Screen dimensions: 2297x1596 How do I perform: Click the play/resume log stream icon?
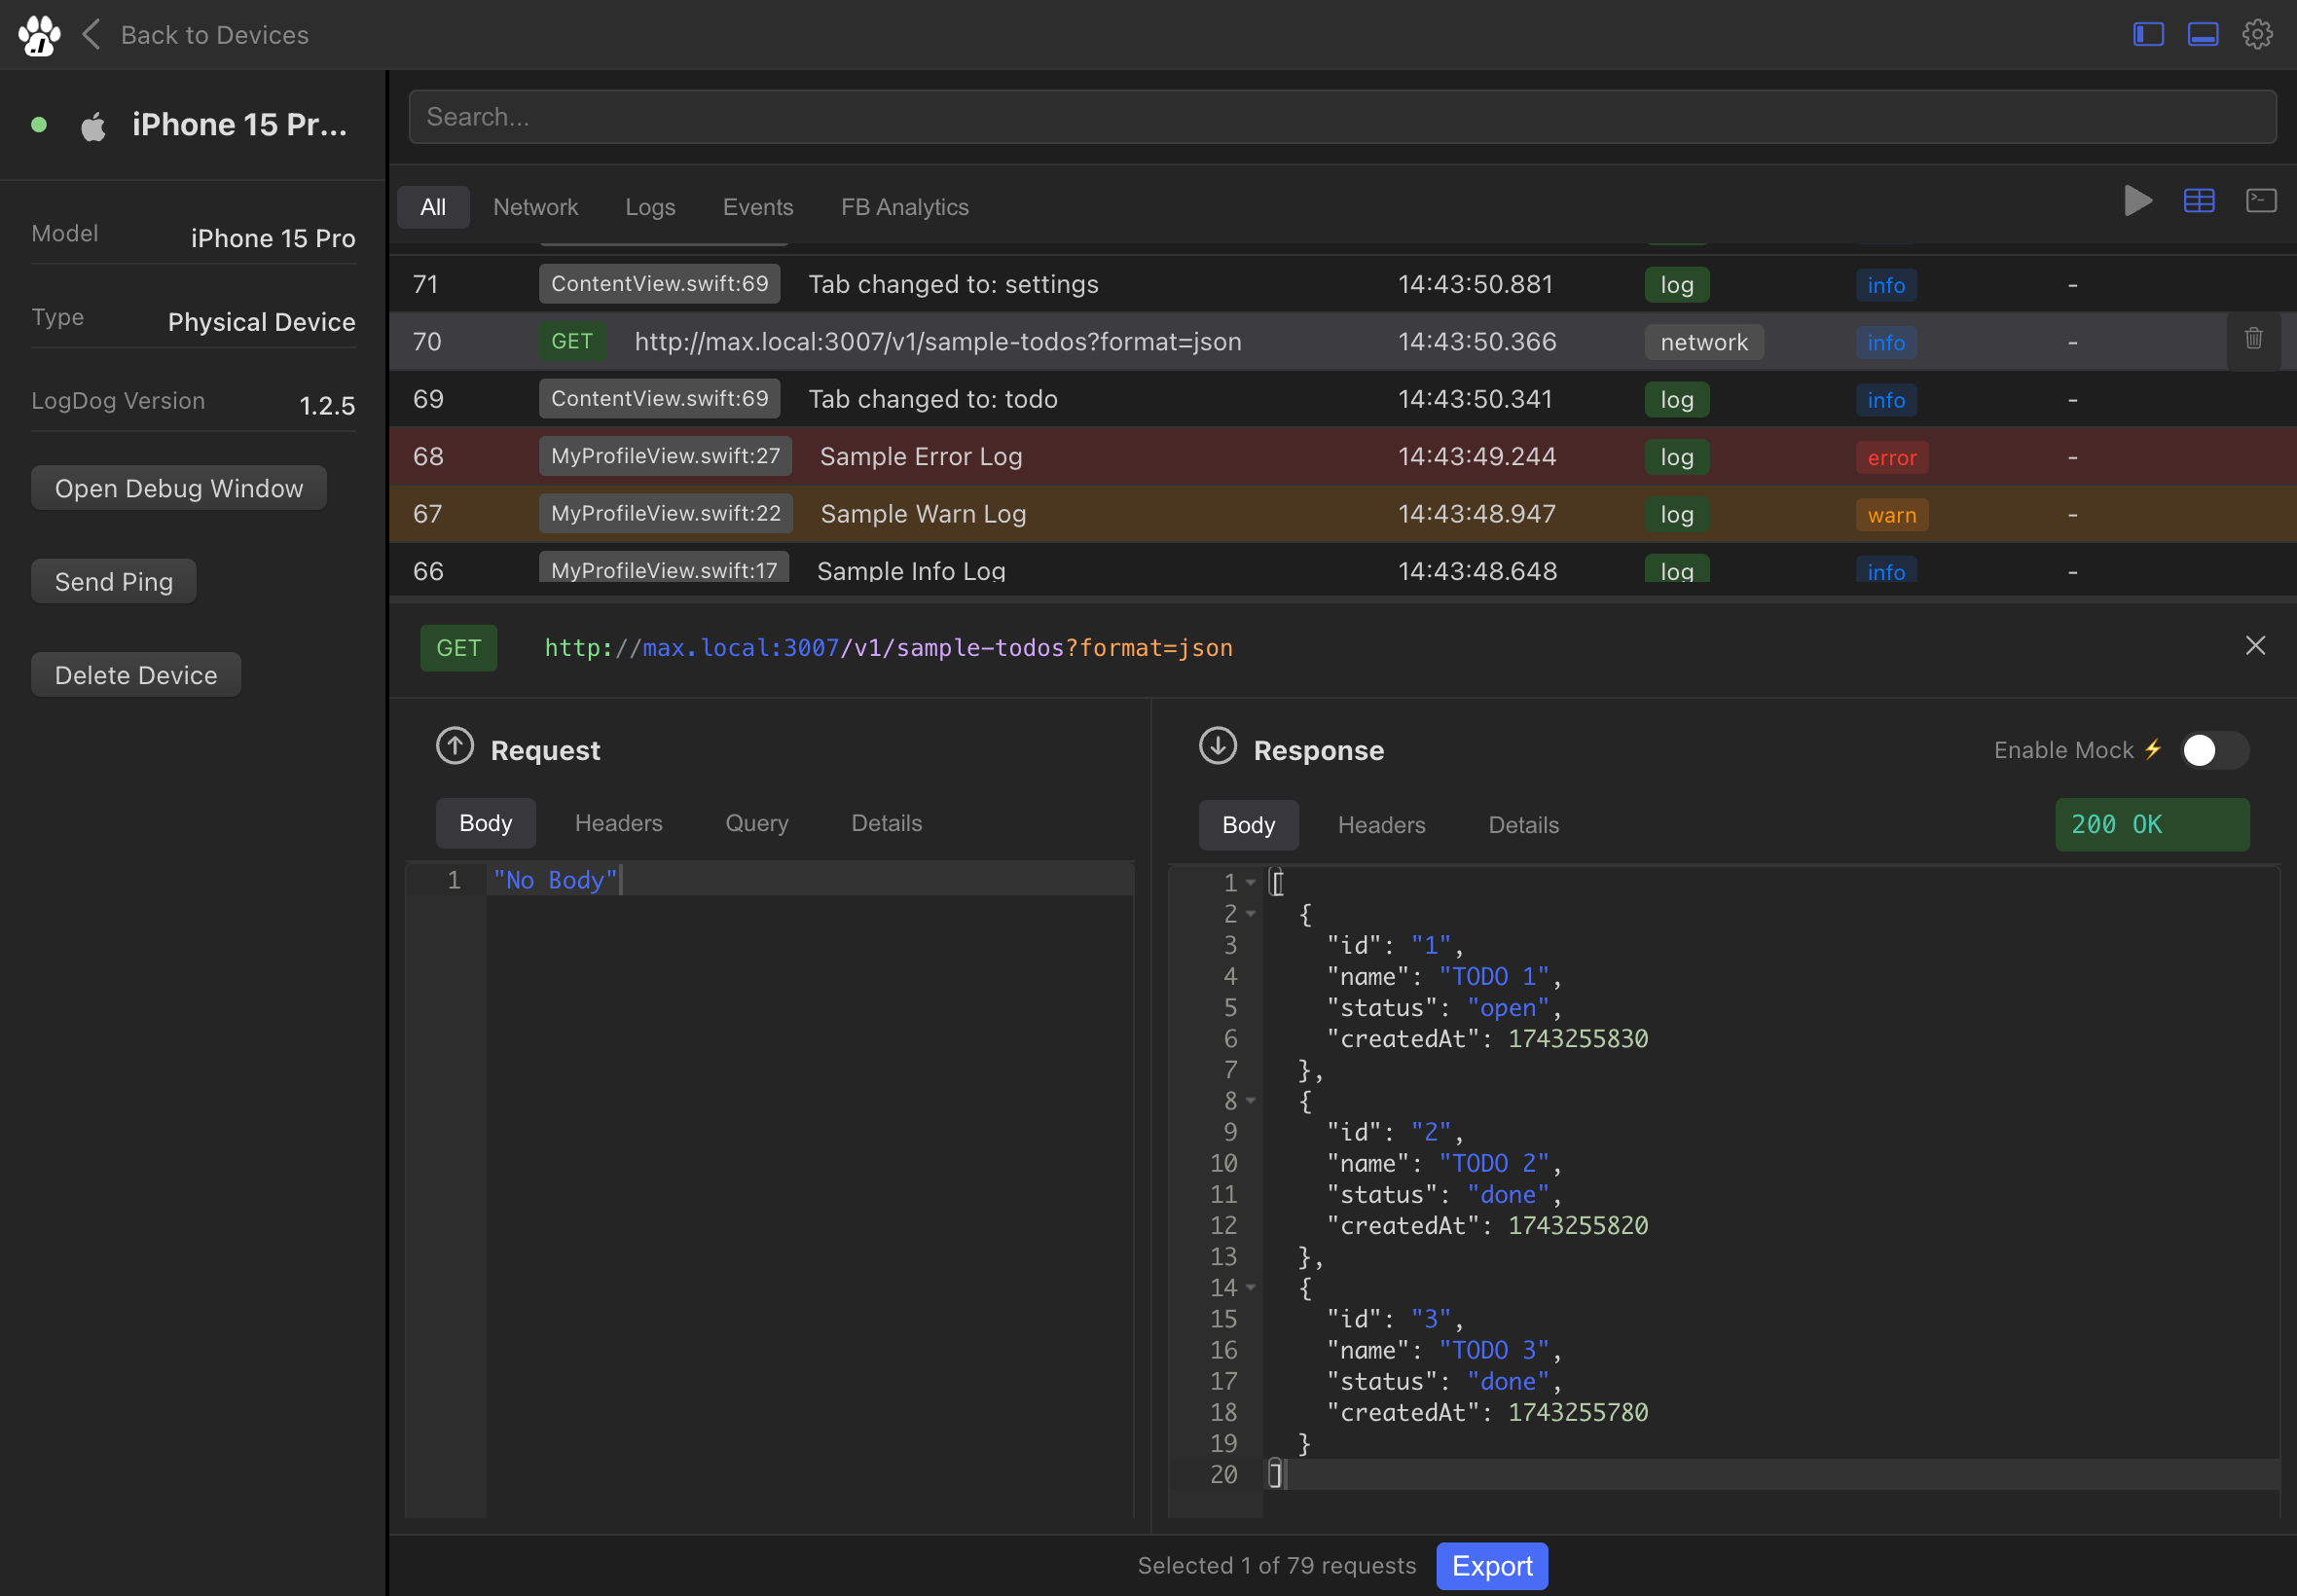(2137, 201)
